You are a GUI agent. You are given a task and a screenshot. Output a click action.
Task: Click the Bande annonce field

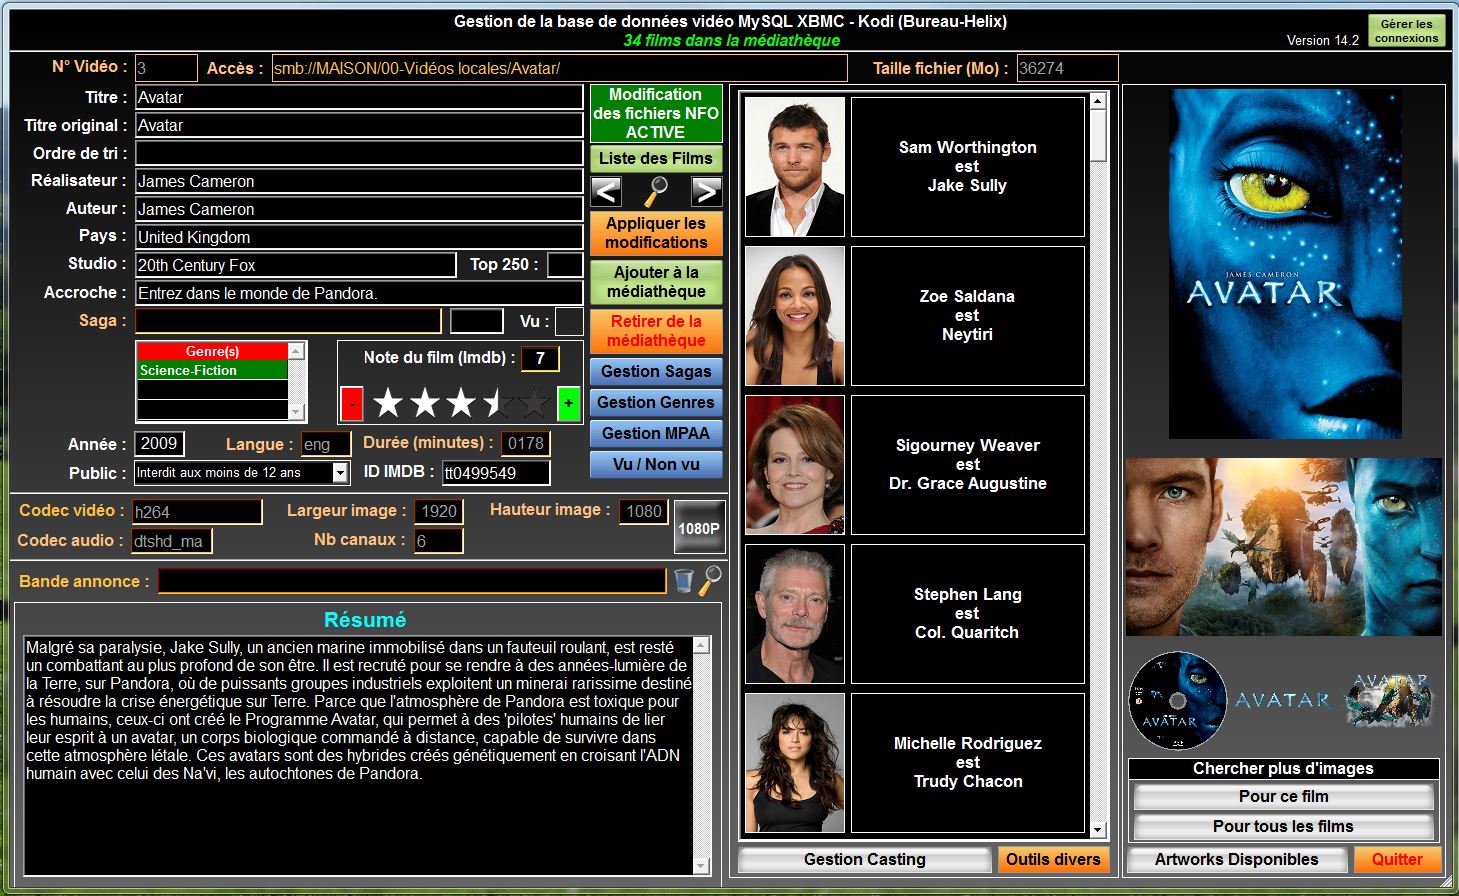pos(412,581)
